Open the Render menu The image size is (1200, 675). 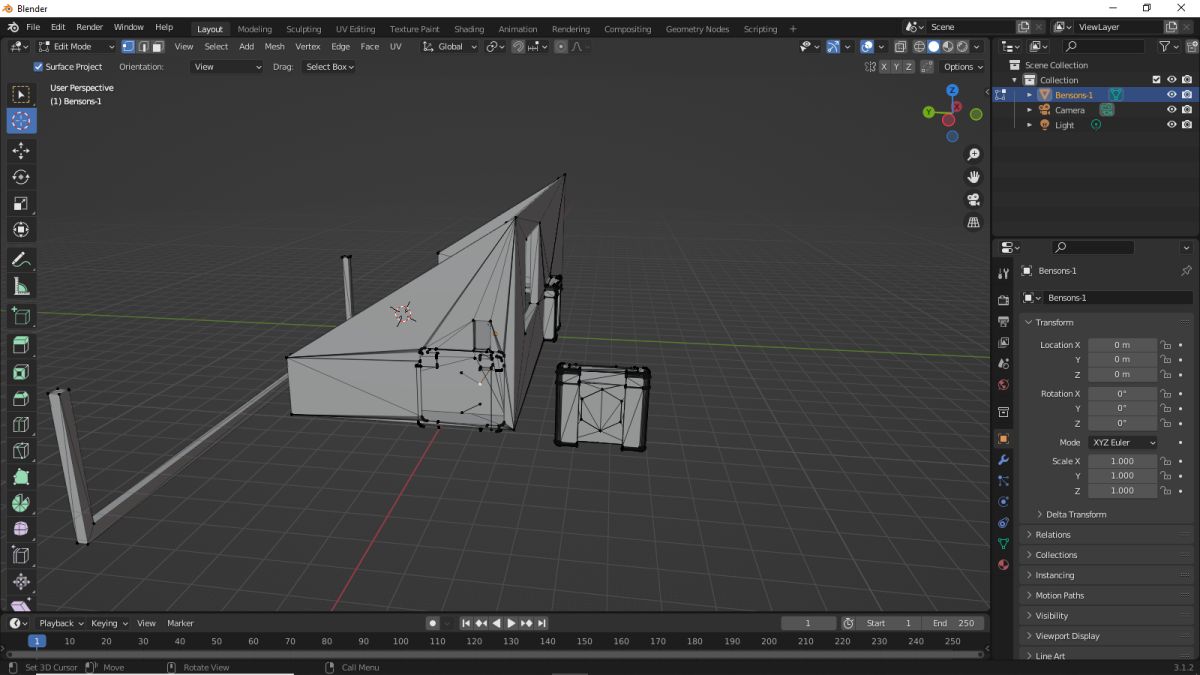89,27
